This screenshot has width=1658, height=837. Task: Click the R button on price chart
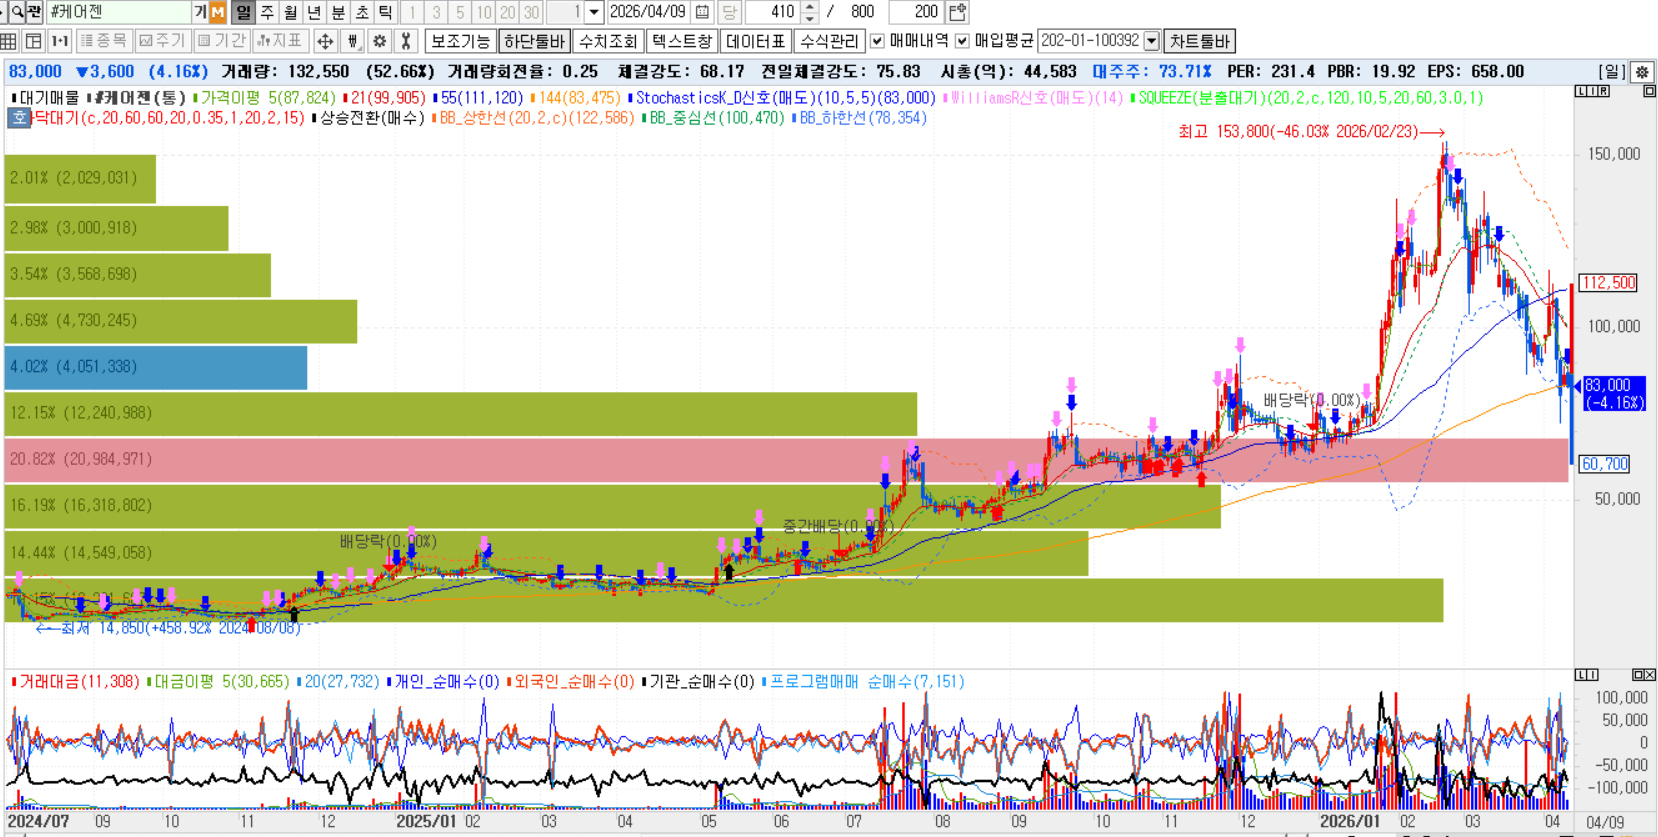coord(1604,91)
